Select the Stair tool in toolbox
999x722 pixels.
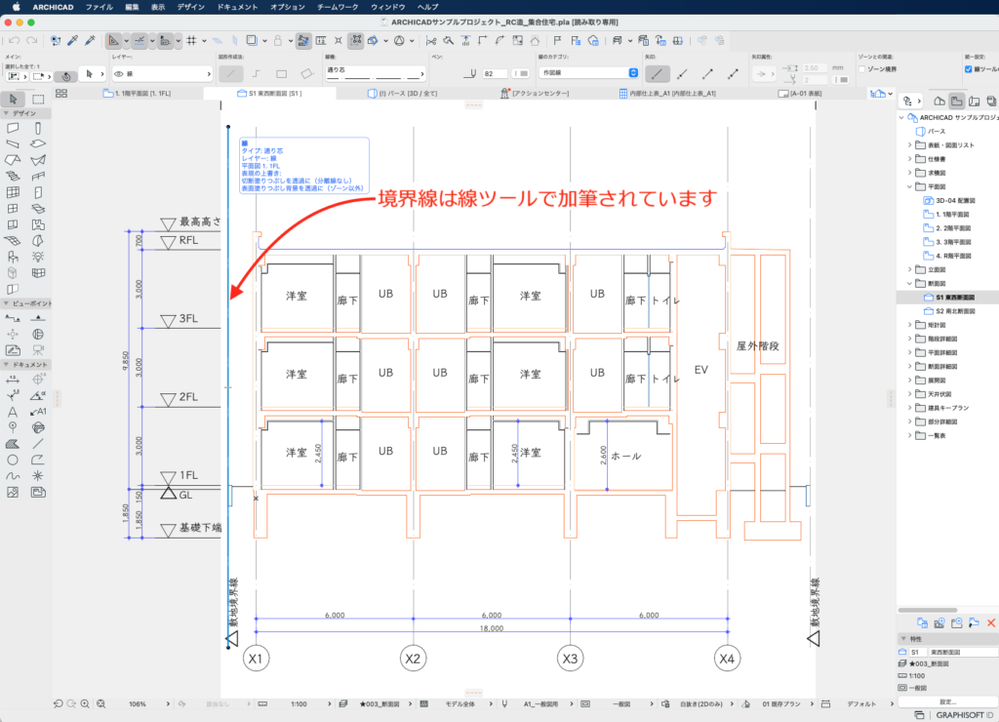(13, 176)
